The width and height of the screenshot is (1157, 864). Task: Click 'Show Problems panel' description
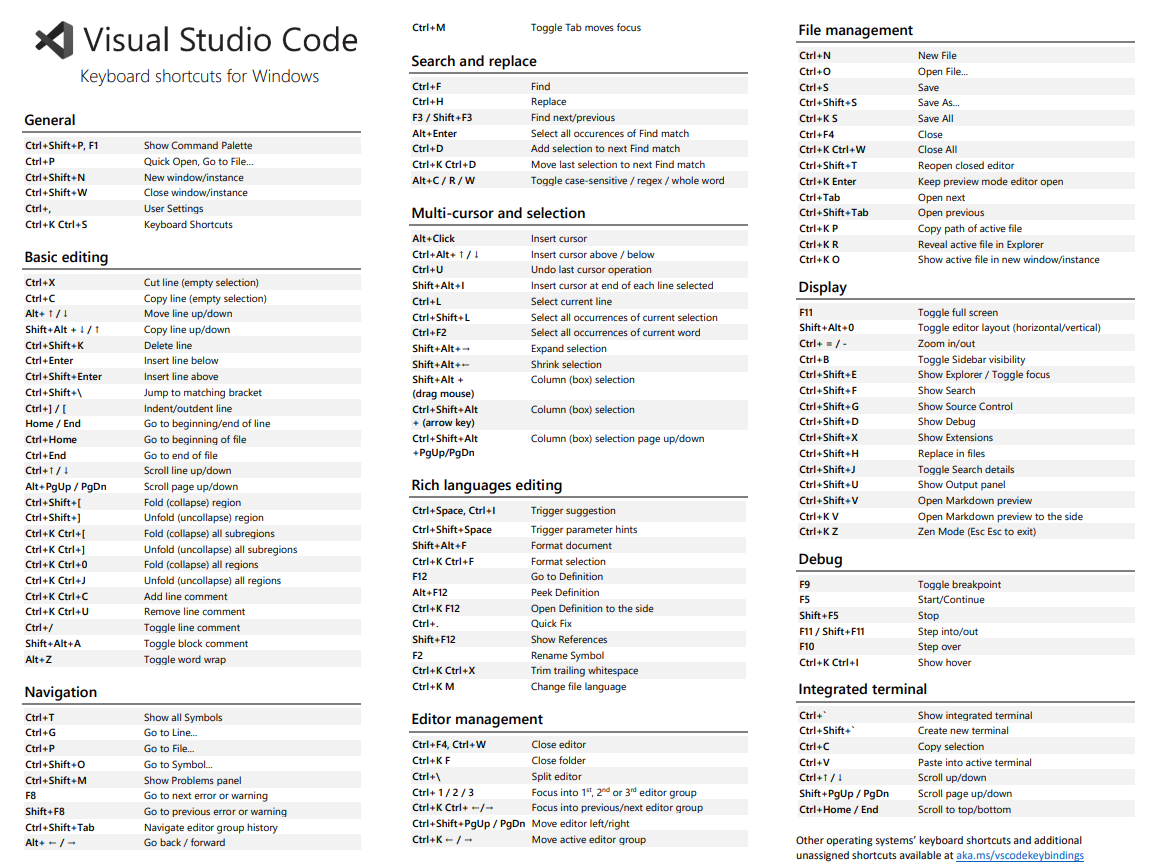click(192, 780)
